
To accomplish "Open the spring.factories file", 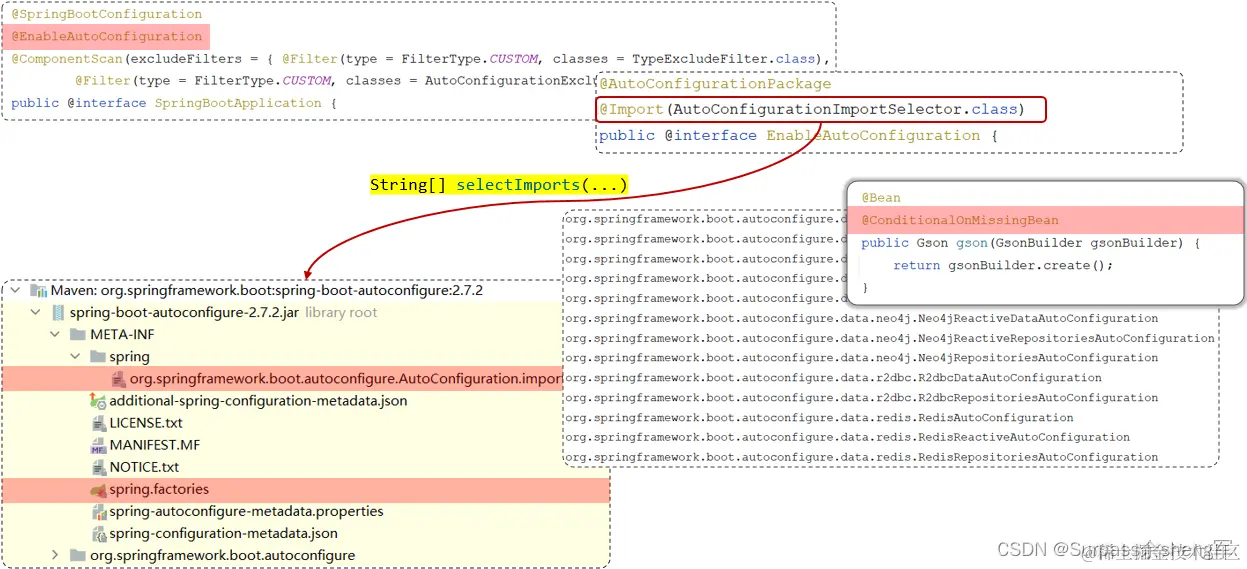I will [x=159, y=489].
